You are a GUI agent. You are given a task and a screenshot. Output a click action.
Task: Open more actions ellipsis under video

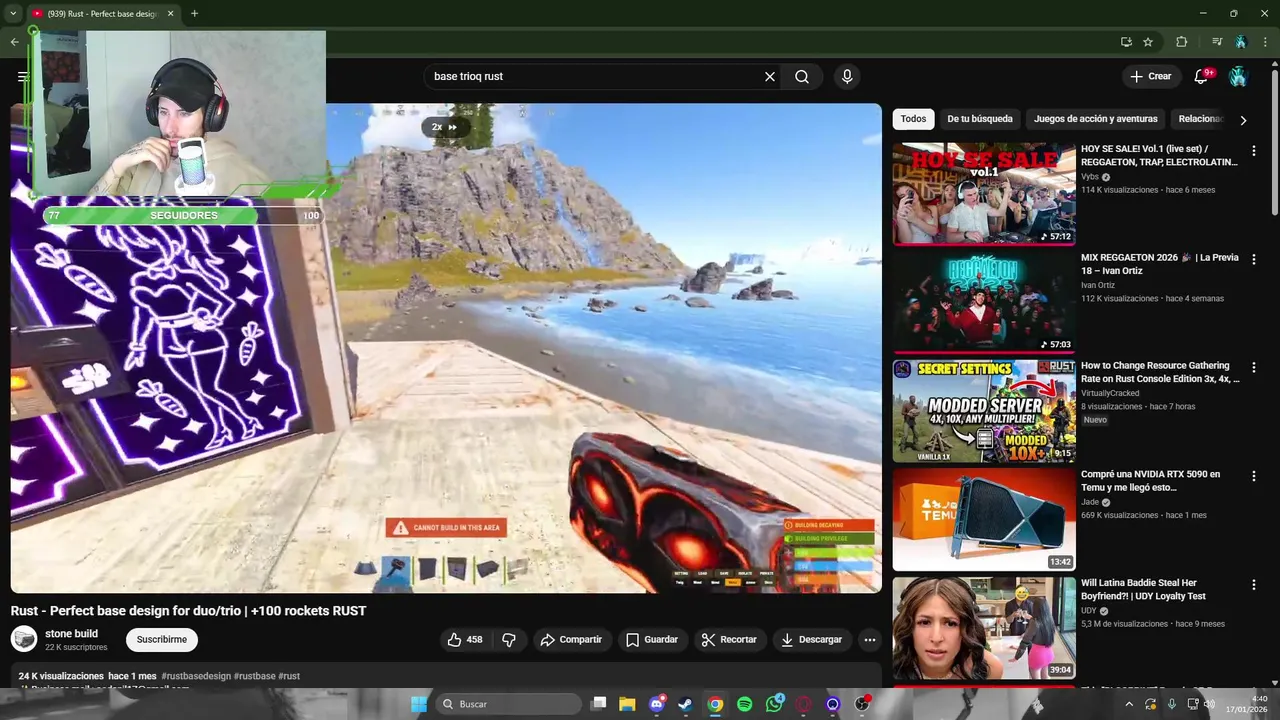(869, 640)
